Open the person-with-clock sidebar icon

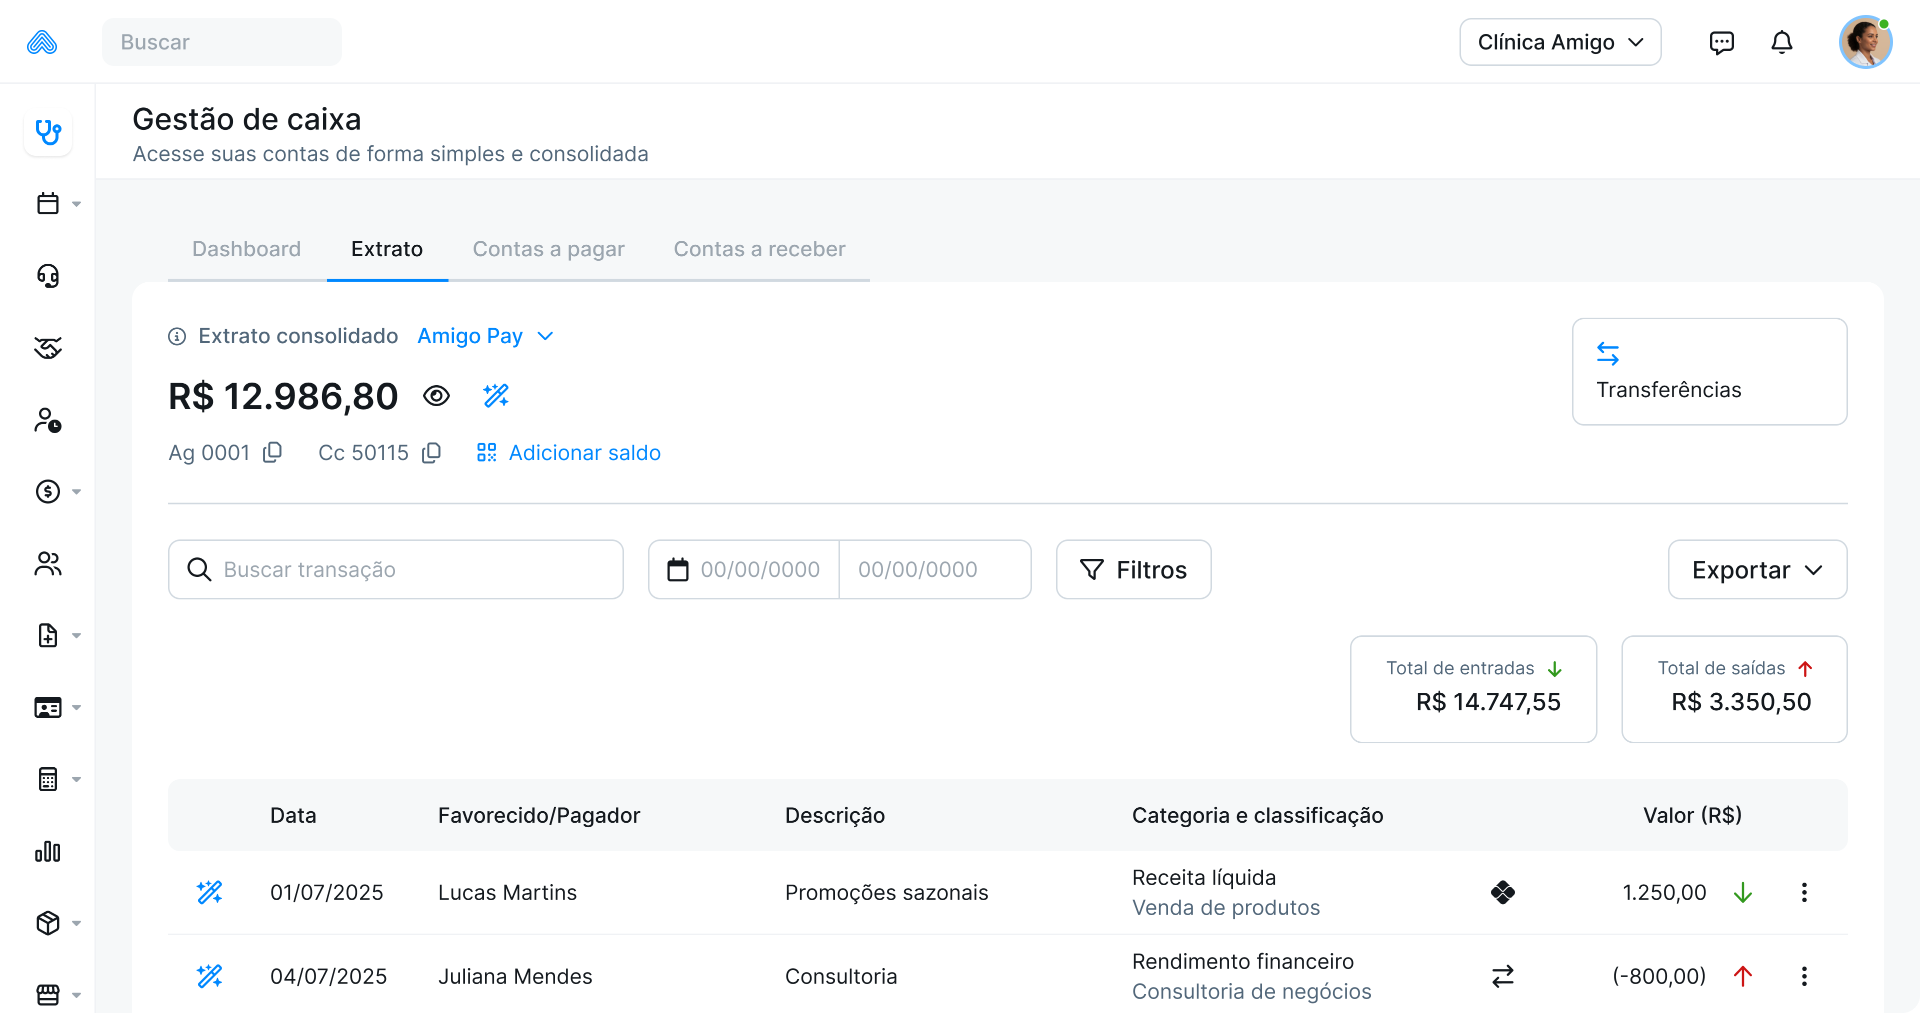(x=48, y=420)
